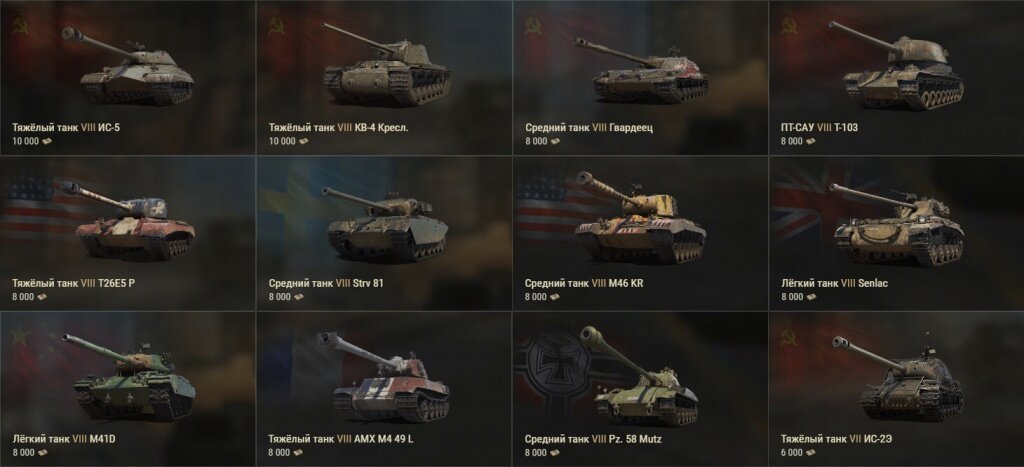Click the M46 KR tiger-striped tank

coord(641,217)
